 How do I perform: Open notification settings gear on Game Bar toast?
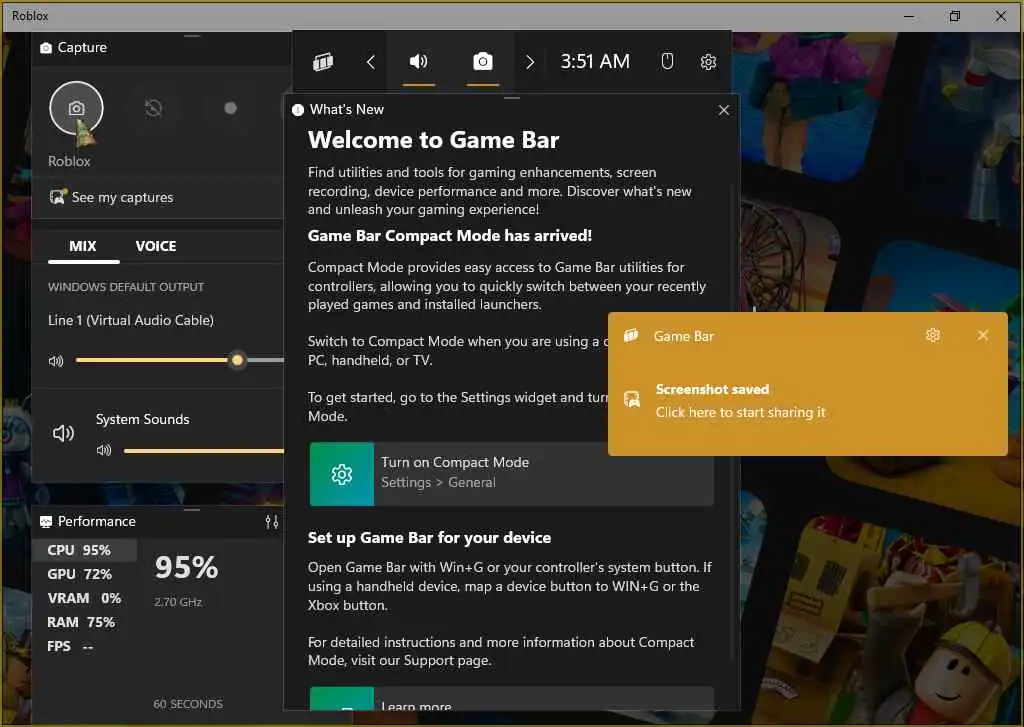pos(933,335)
